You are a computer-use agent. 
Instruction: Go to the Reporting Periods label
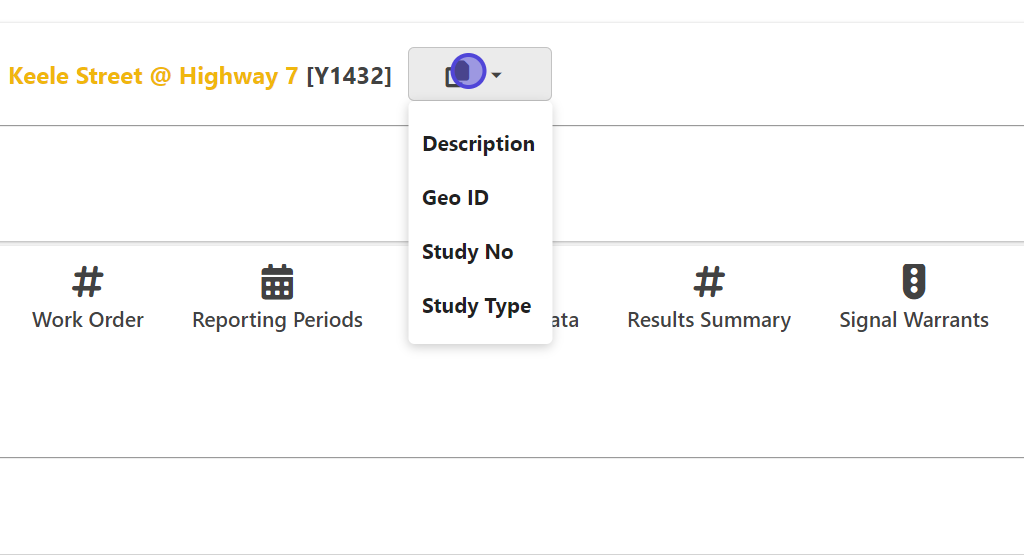pos(277,320)
